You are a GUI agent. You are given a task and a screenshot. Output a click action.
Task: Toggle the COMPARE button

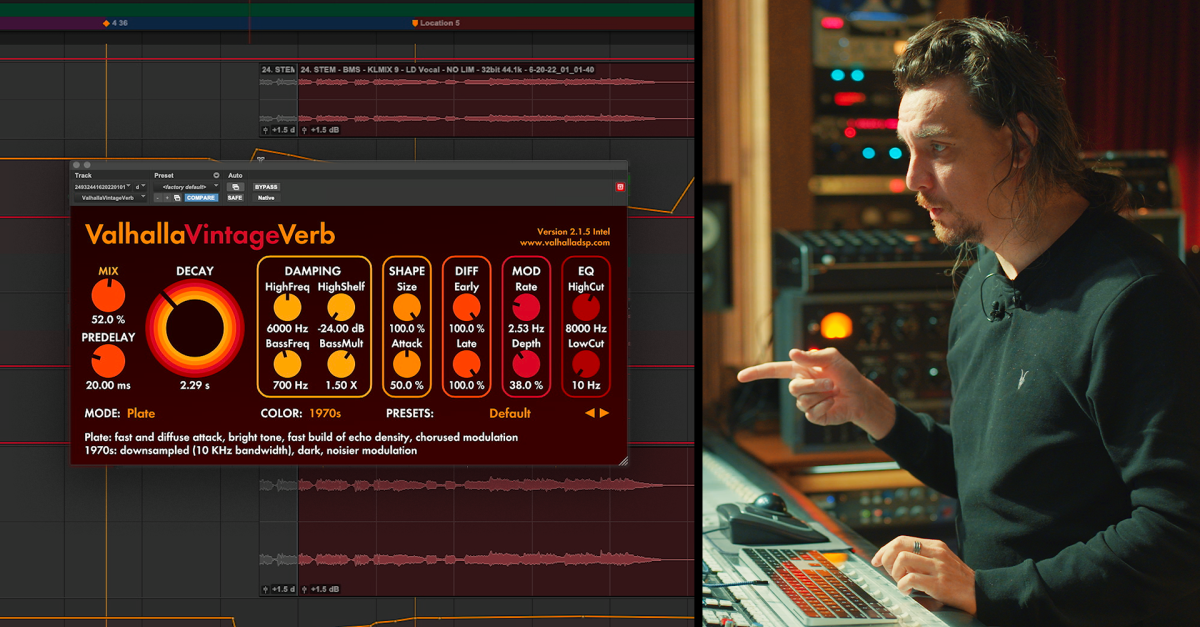point(201,198)
